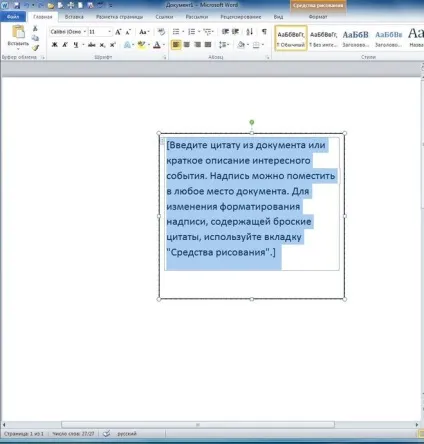424x444 pixels.
Task: Click the green rotation handle above text box
Action: (x=252, y=122)
